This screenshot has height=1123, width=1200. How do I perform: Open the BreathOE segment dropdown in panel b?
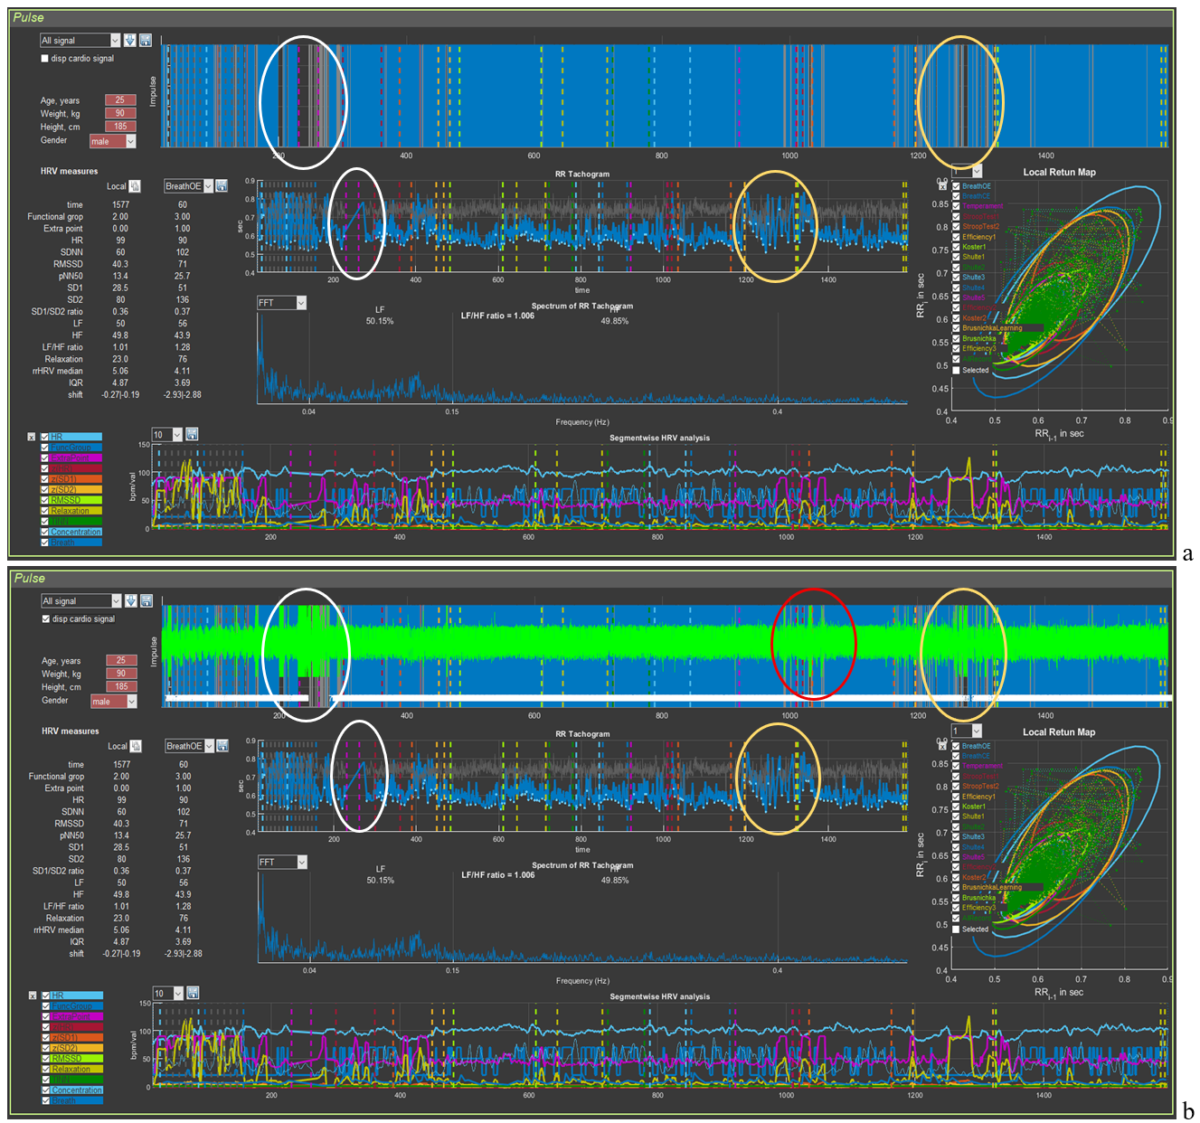[x=209, y=746]
